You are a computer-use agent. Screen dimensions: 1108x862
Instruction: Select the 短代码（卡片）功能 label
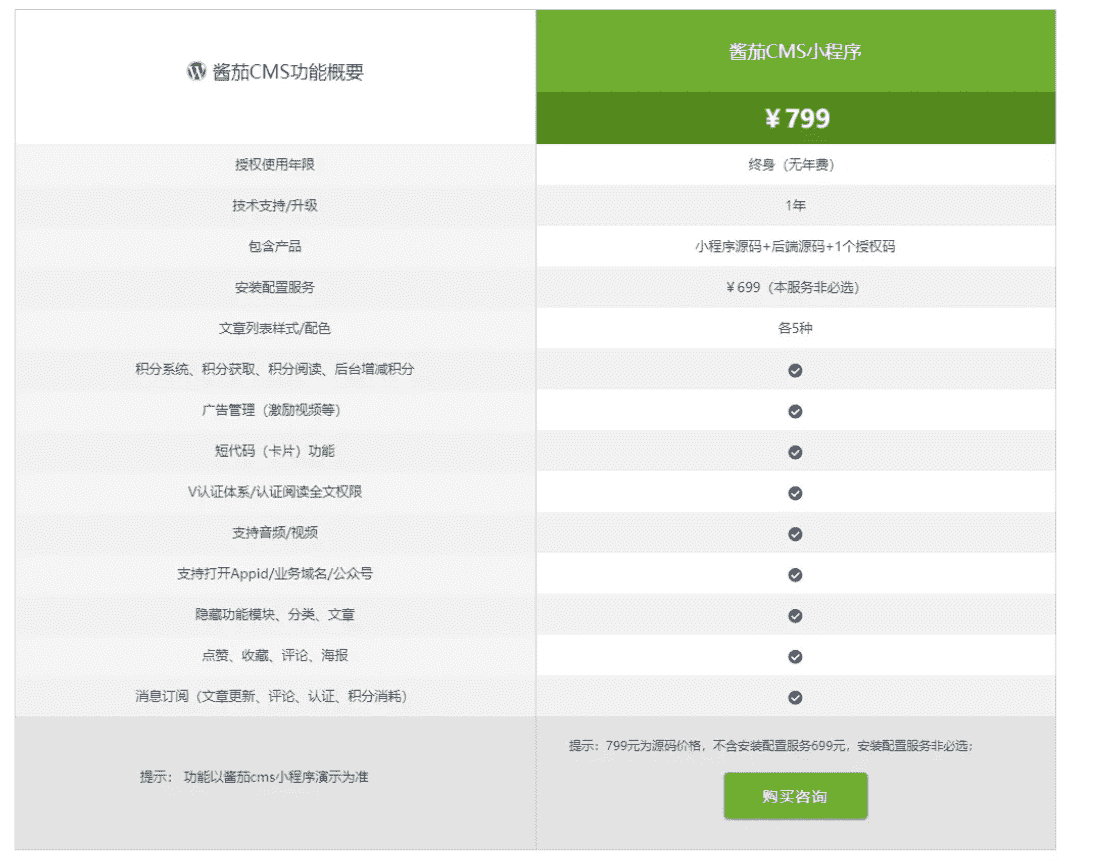pyautogui.click(x=275, y=451)
